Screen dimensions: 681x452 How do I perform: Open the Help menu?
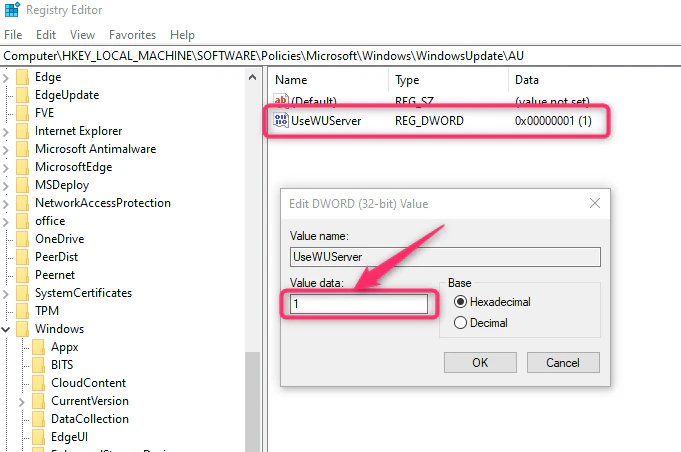tap(182, 35)
